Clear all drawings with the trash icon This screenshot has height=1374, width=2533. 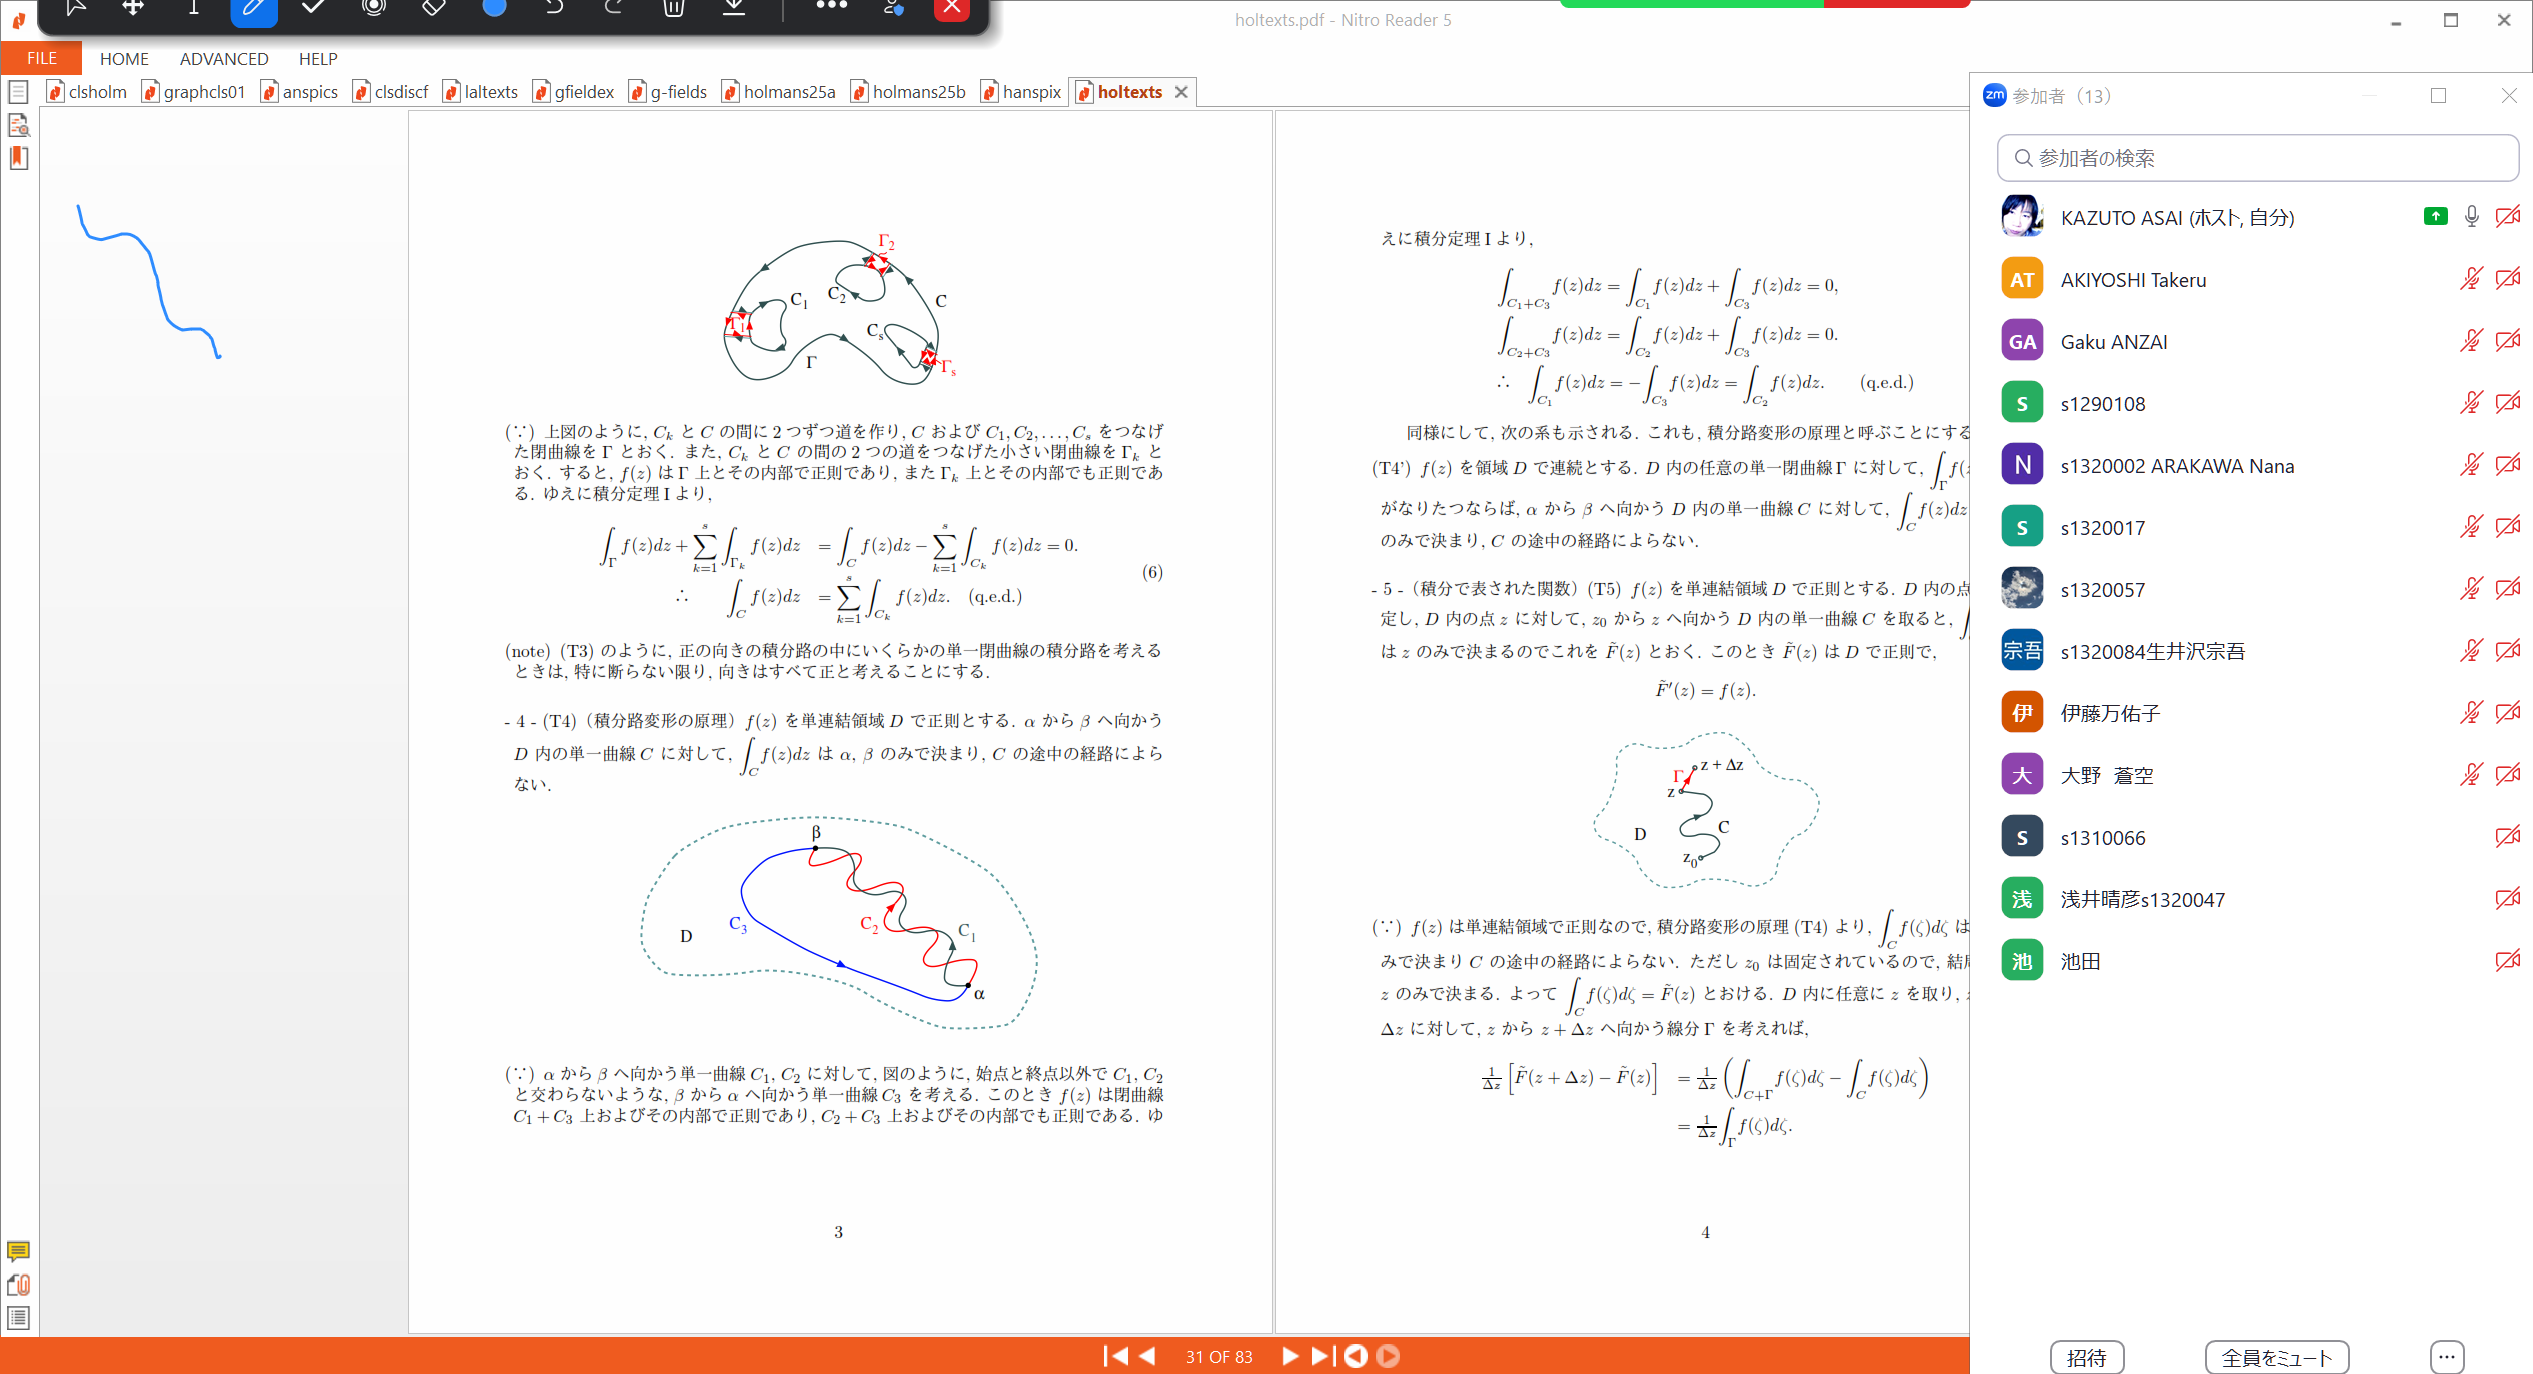click(673, 8)
